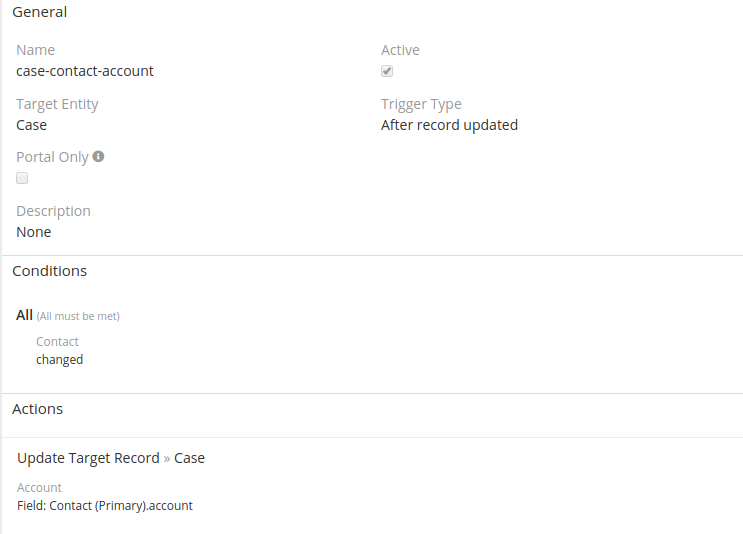Click the Target Entity label
Screen dimensions: 743x534
pyautogui.click(x=57, y=104)
